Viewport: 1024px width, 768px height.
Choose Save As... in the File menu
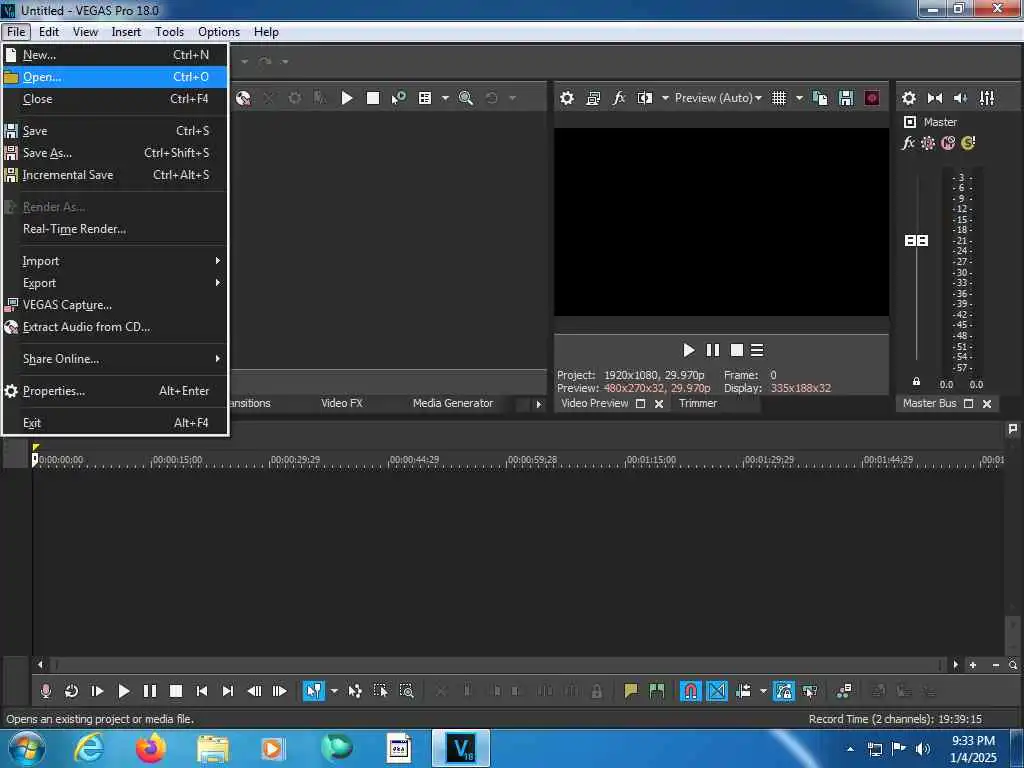pos(115,153)
